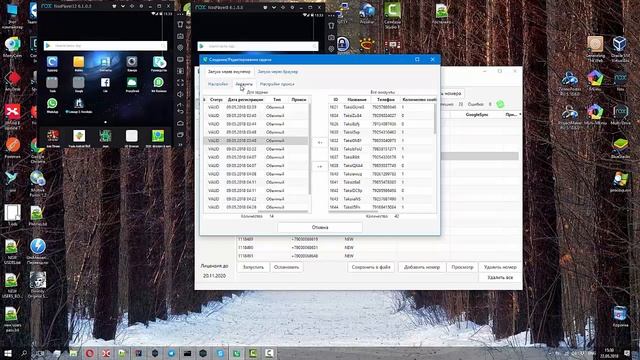Expand the chevron menu in left Nox title bar
Viewport: 640px width, 360px height.
coord(123,7)
